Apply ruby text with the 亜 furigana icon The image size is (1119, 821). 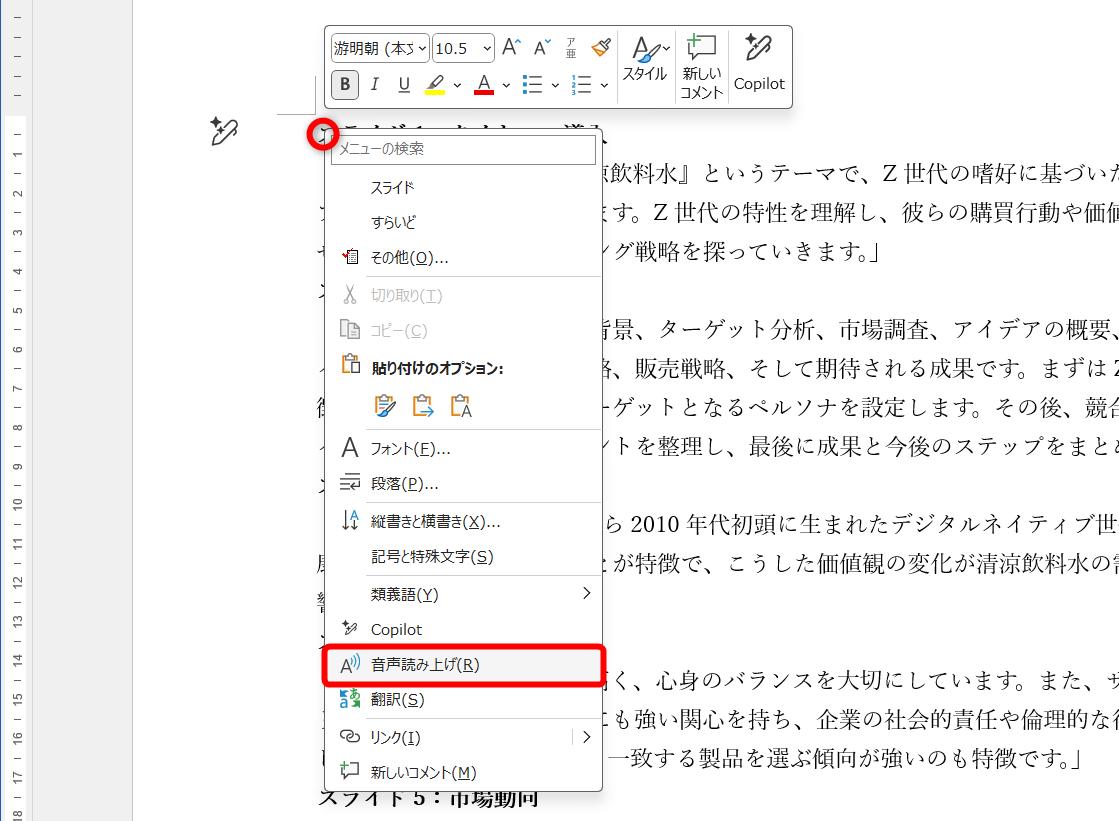pos(571,45)
